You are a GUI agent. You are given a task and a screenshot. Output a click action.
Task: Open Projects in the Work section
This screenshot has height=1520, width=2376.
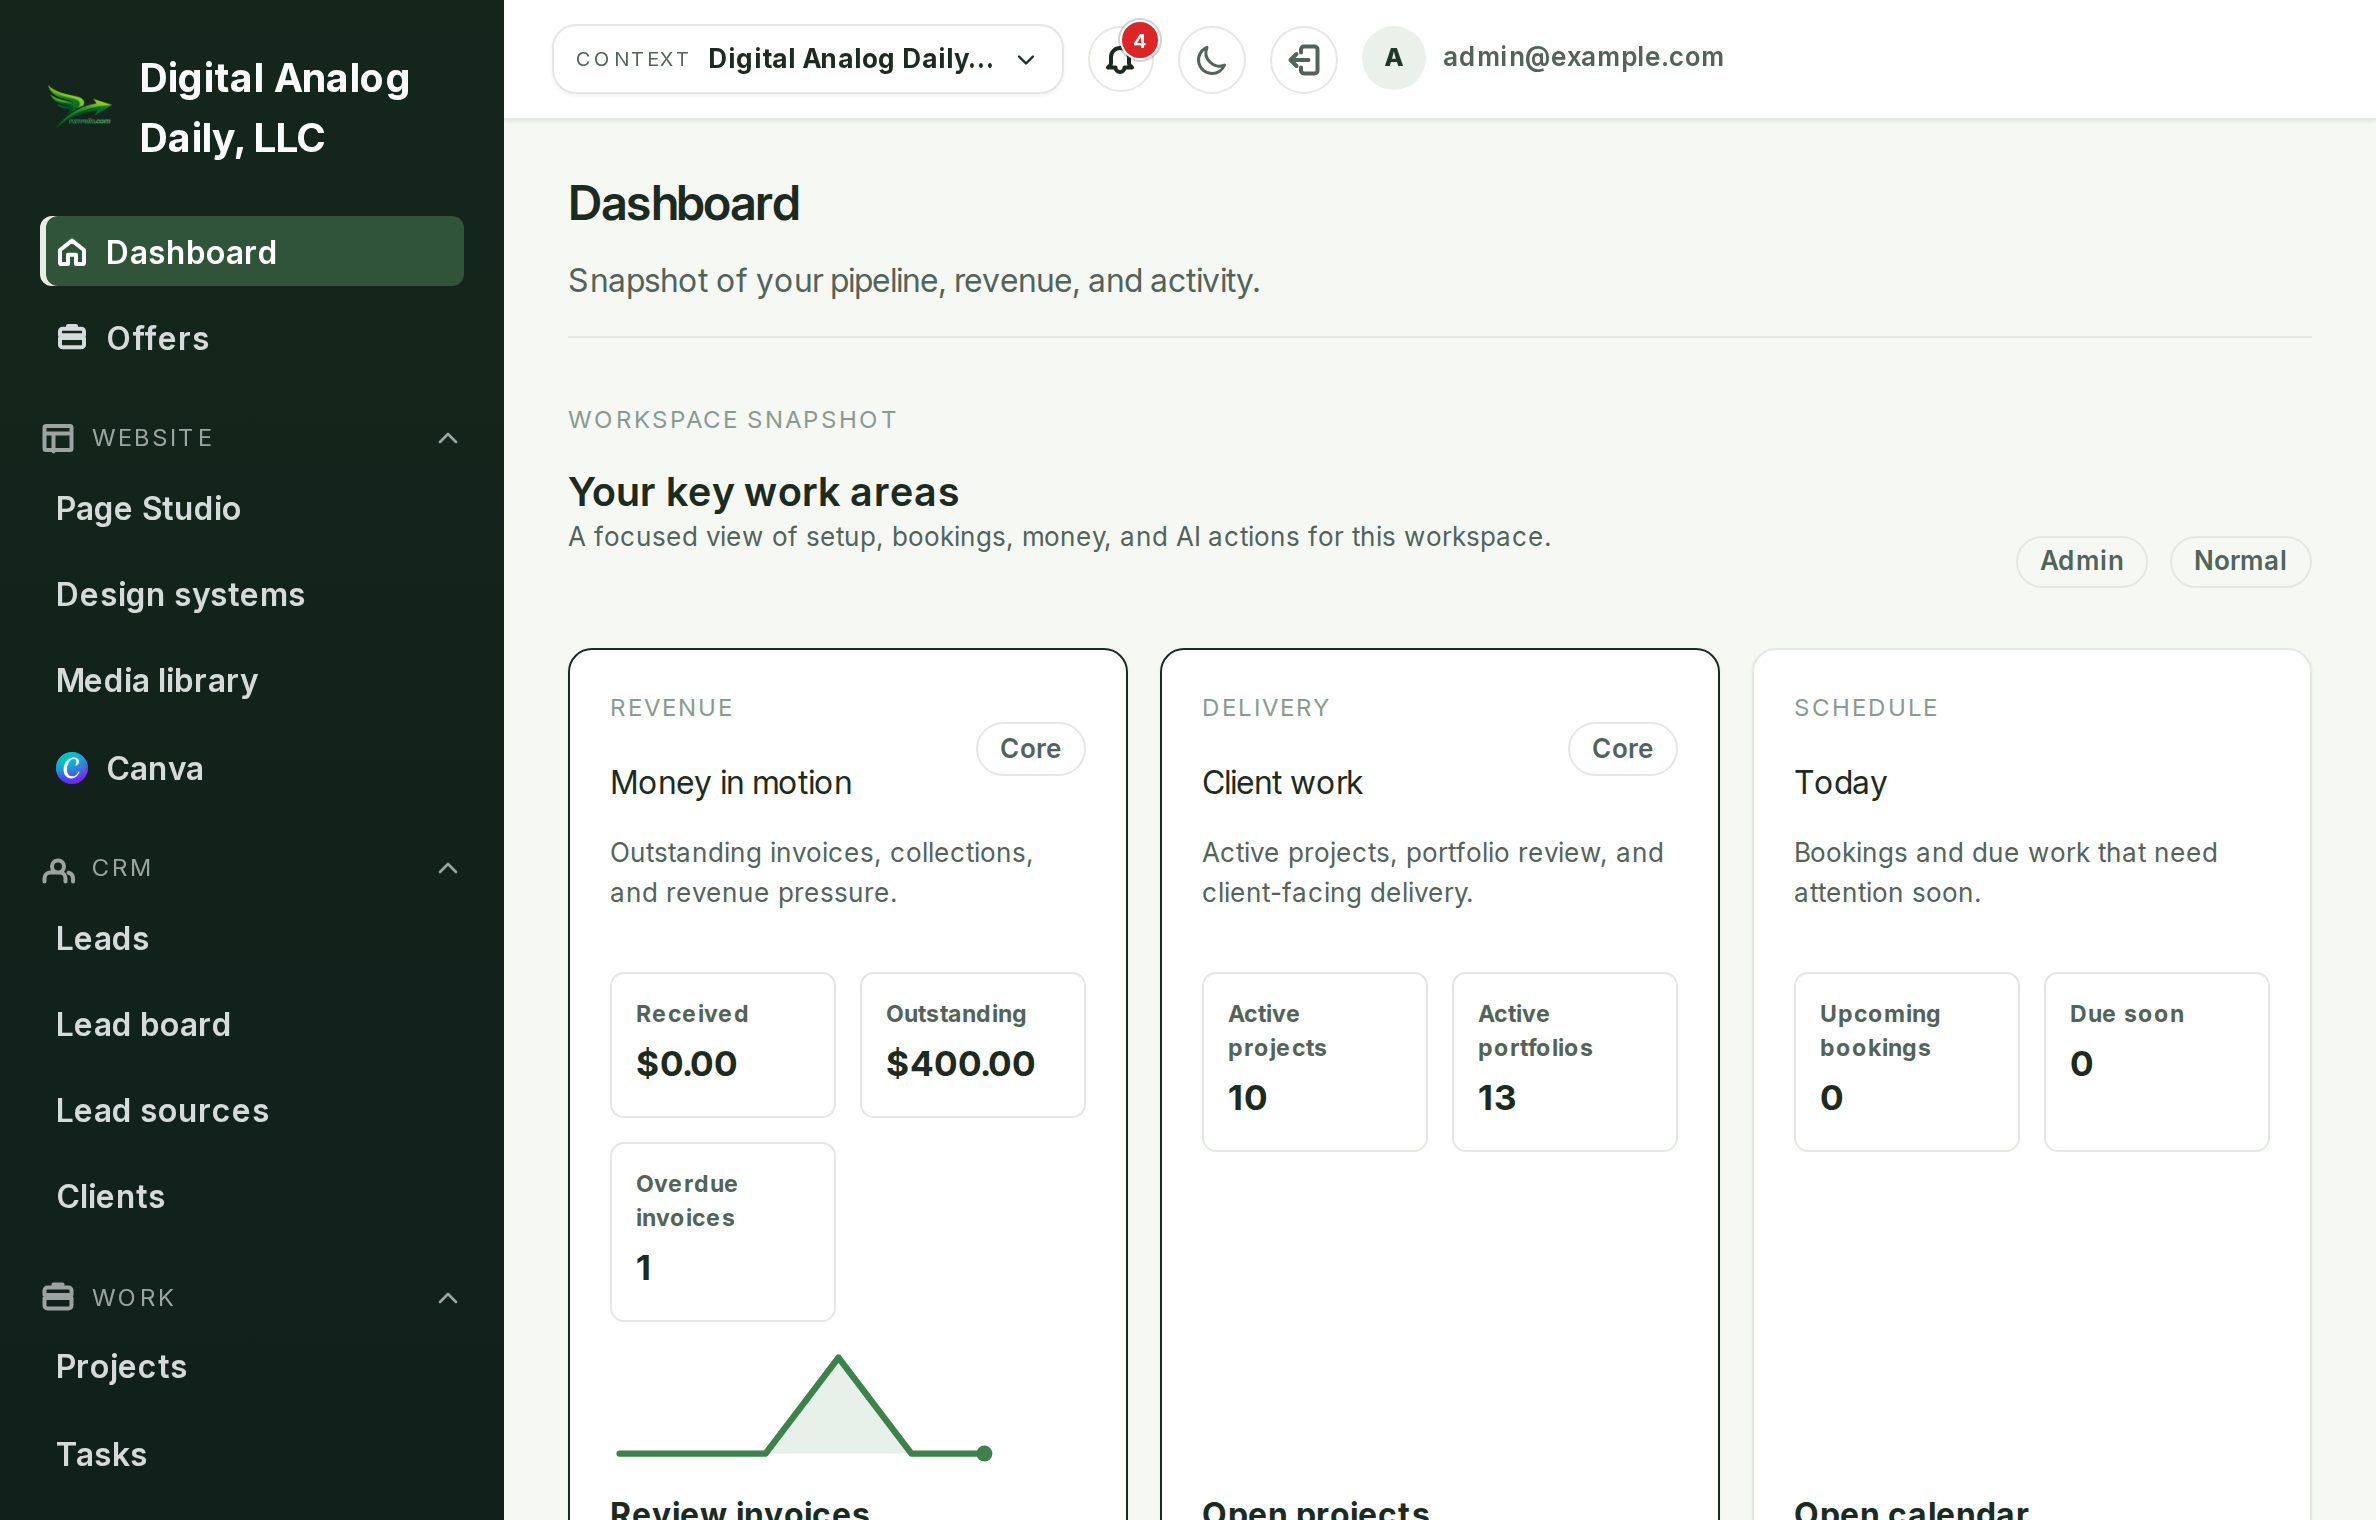pyautogui.click(x=121, y=1367)
